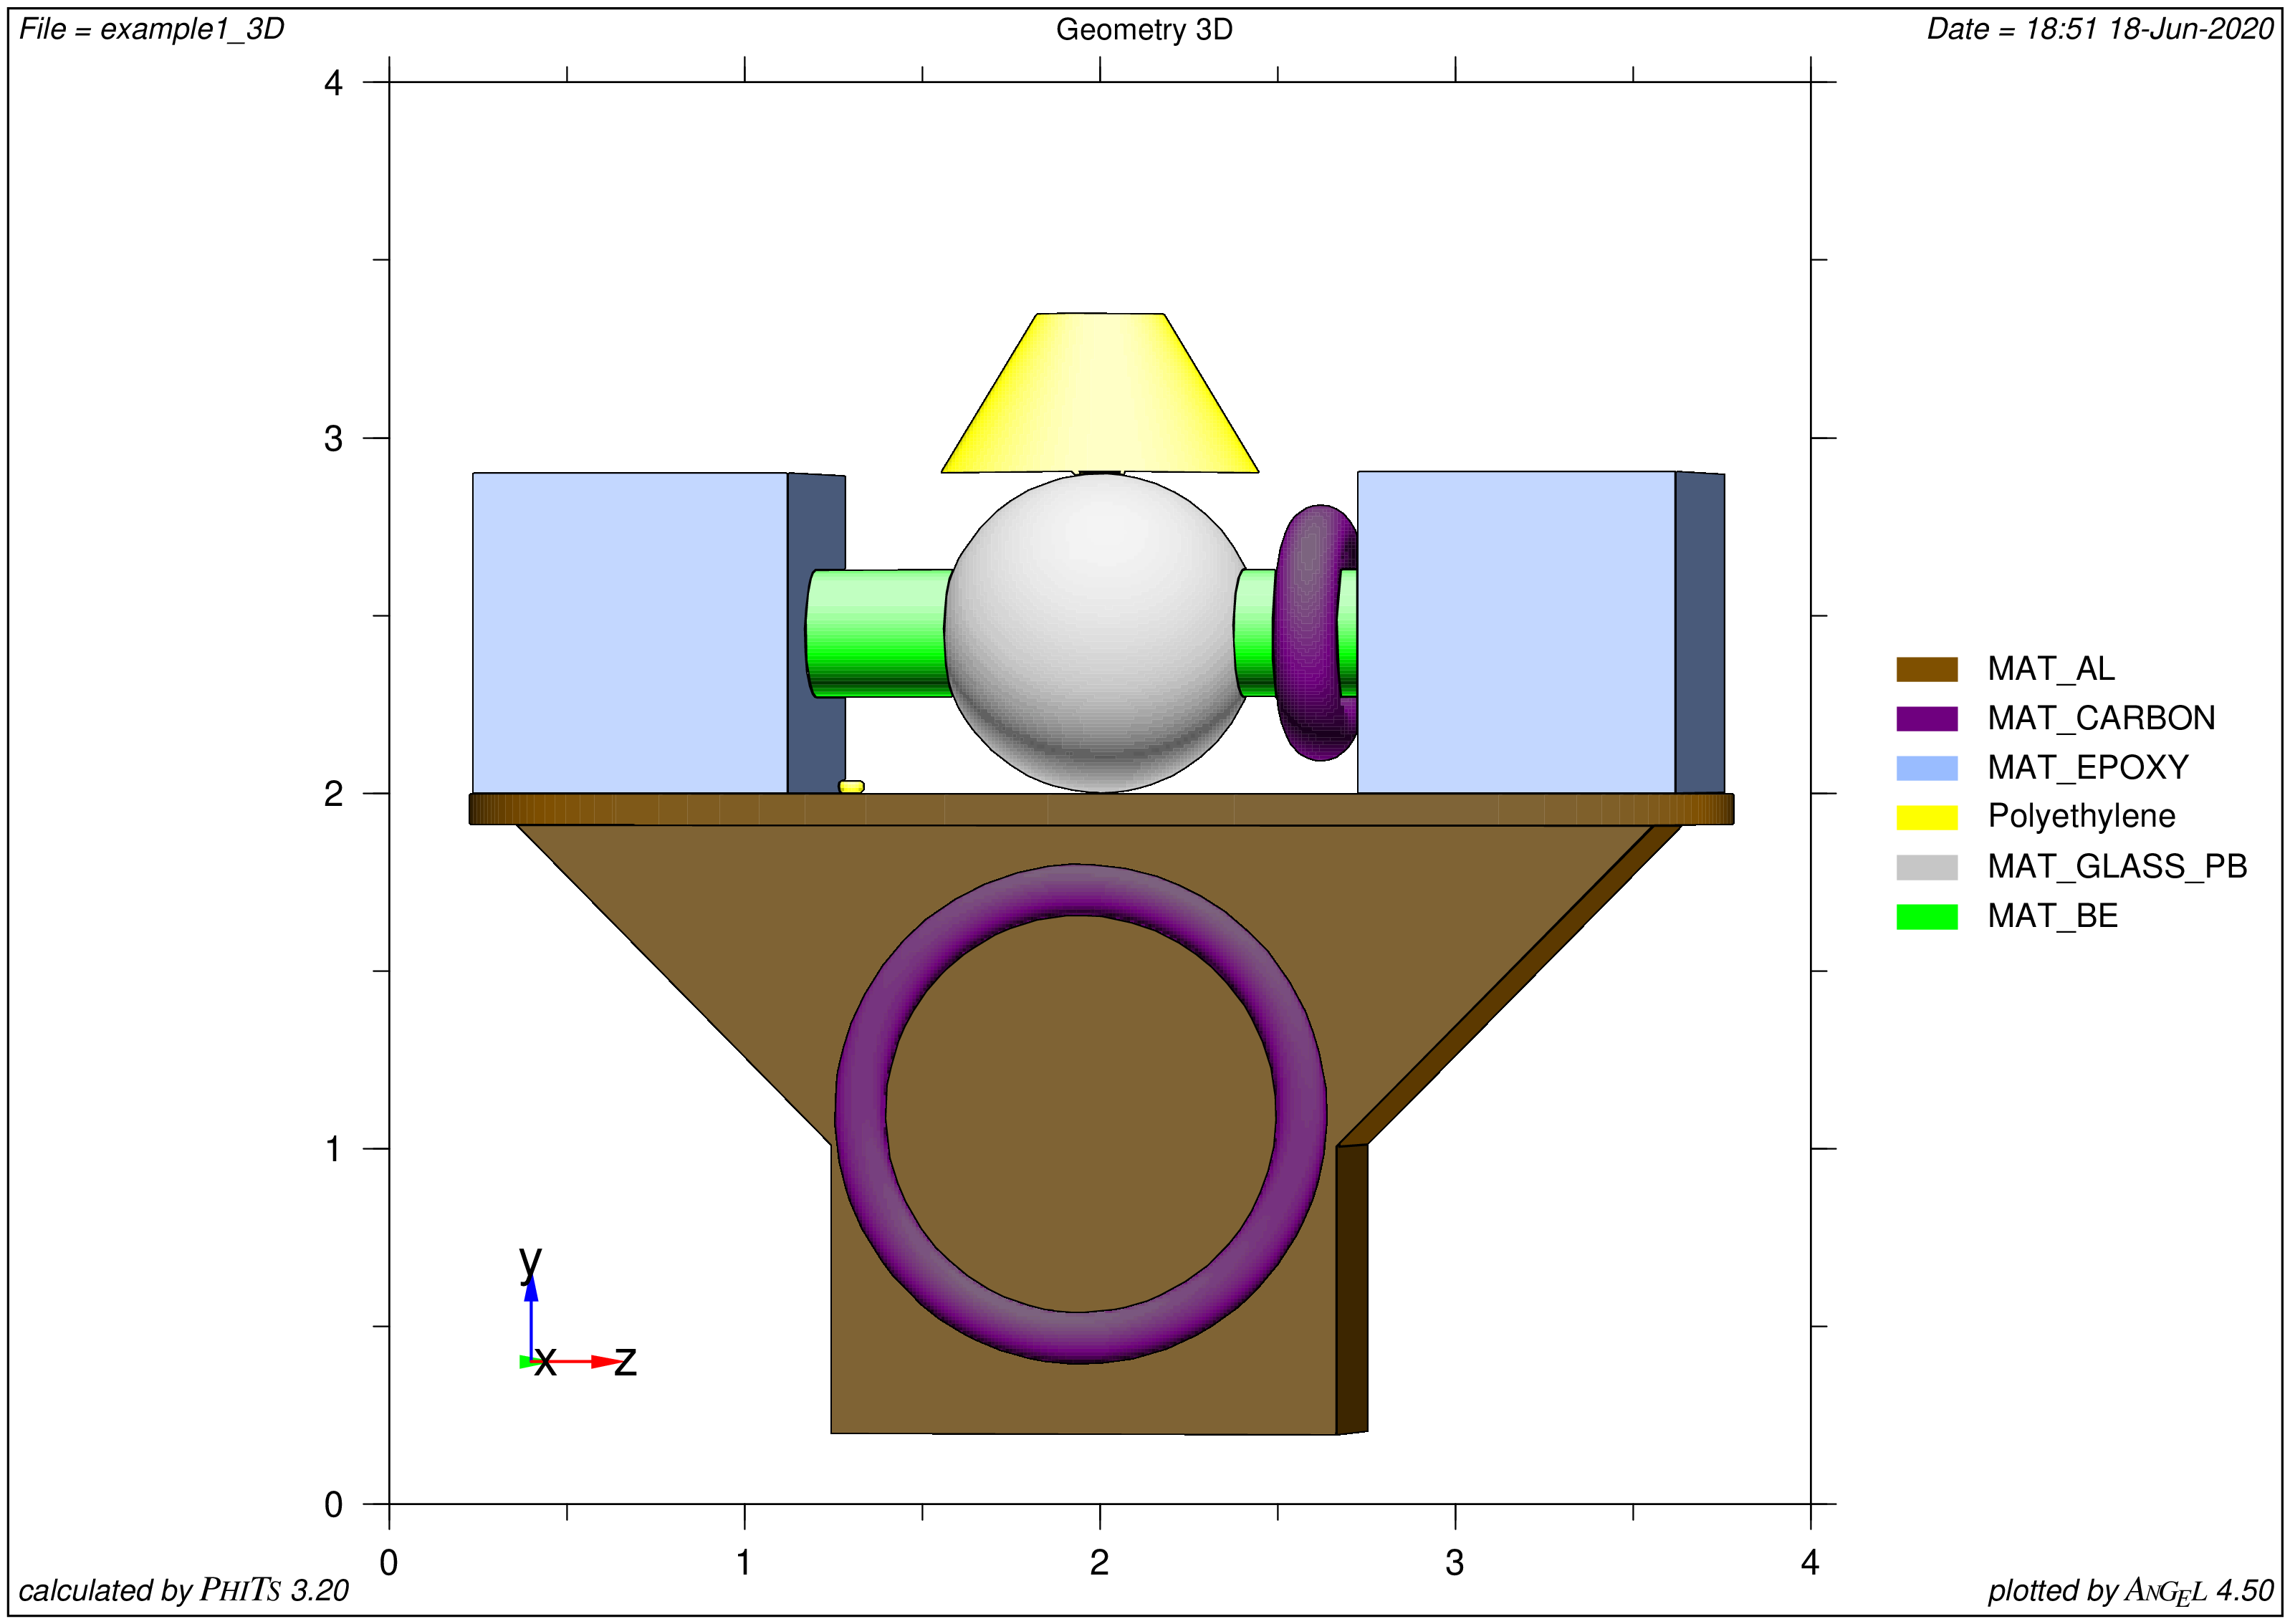Click the Date = 18:51 18-Jun-2020 text

2100,29
